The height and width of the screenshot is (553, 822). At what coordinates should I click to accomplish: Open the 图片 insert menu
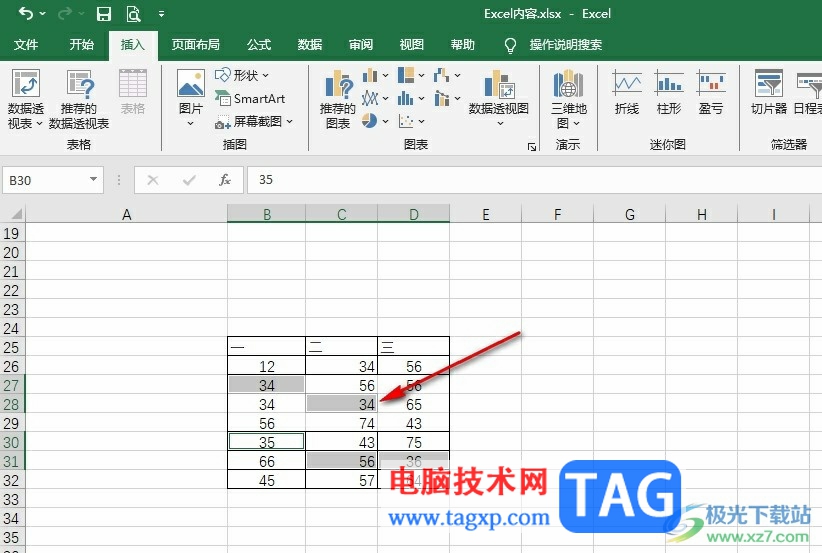click(191, 99)
